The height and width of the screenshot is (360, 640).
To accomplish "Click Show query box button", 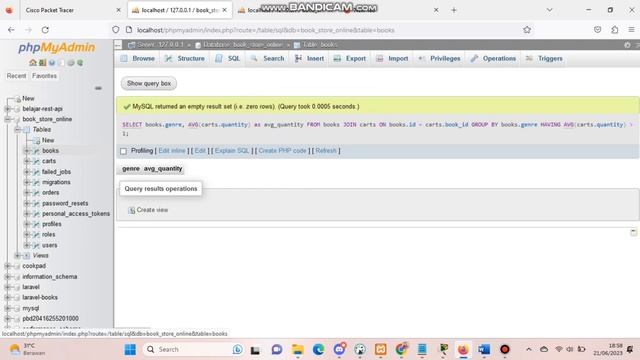I will pyautogui.click(x=149, y=84).
